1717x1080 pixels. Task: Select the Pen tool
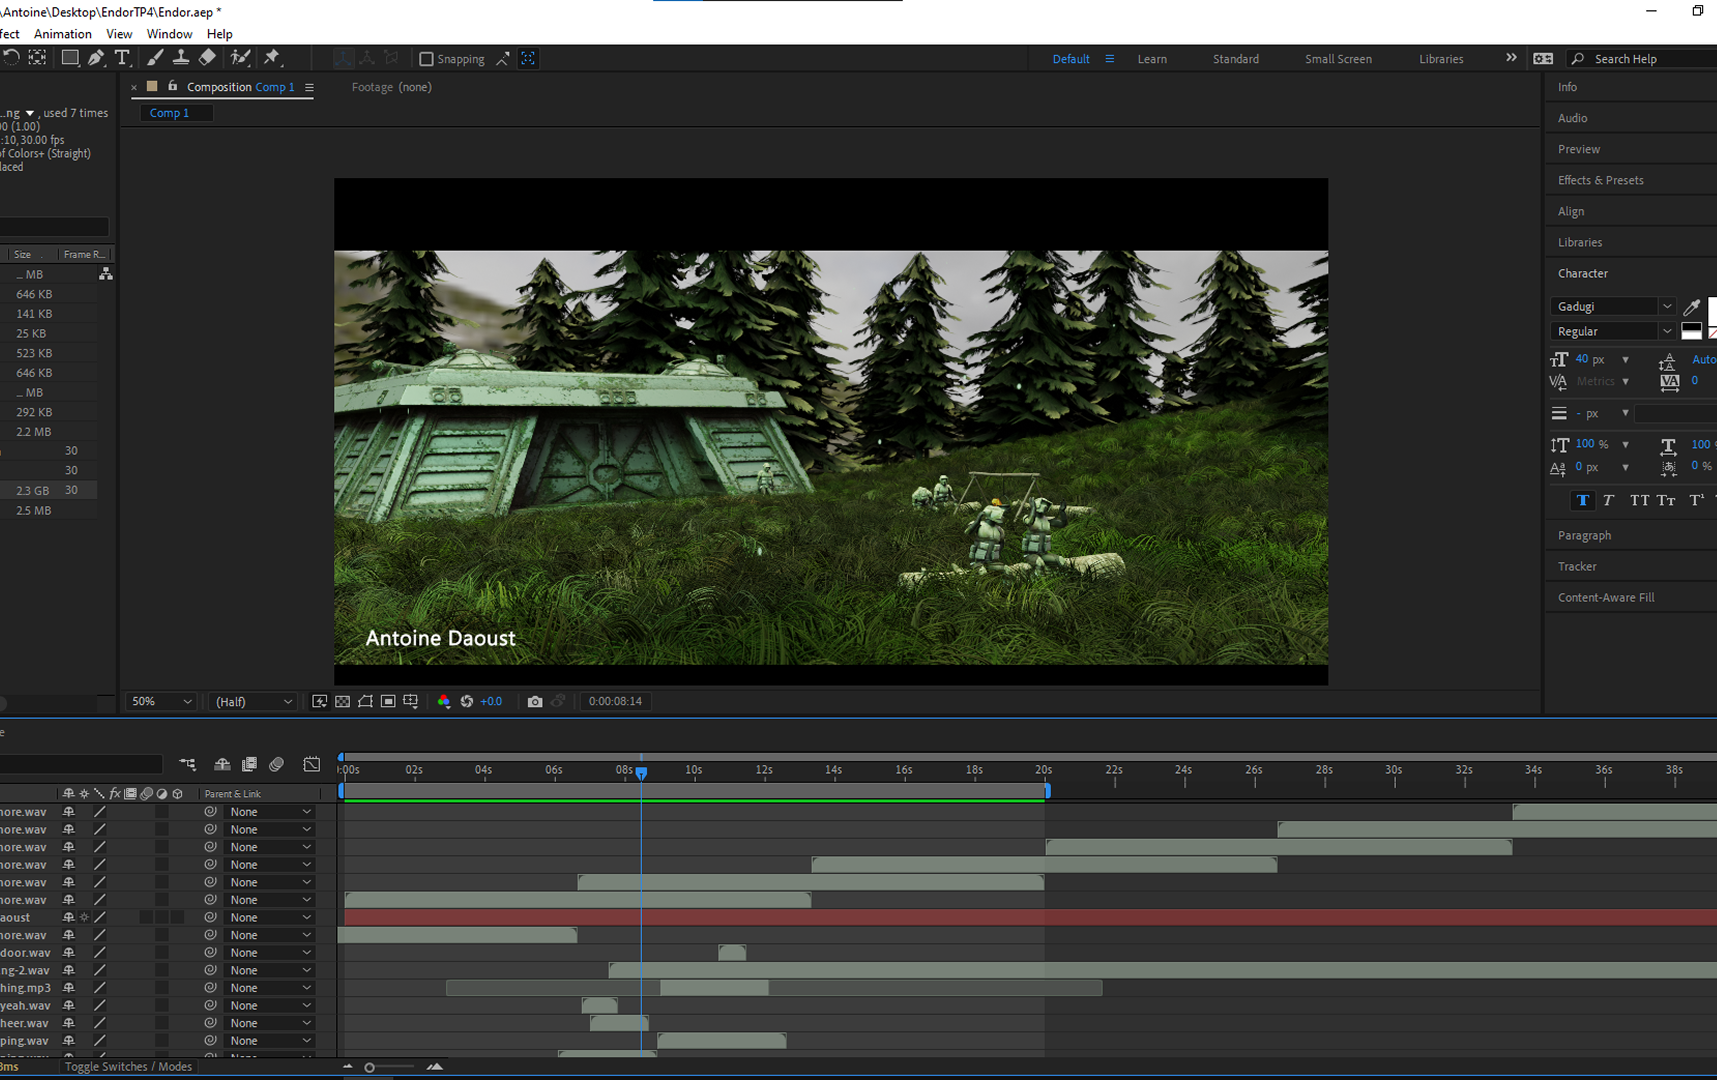coord(96,58)
